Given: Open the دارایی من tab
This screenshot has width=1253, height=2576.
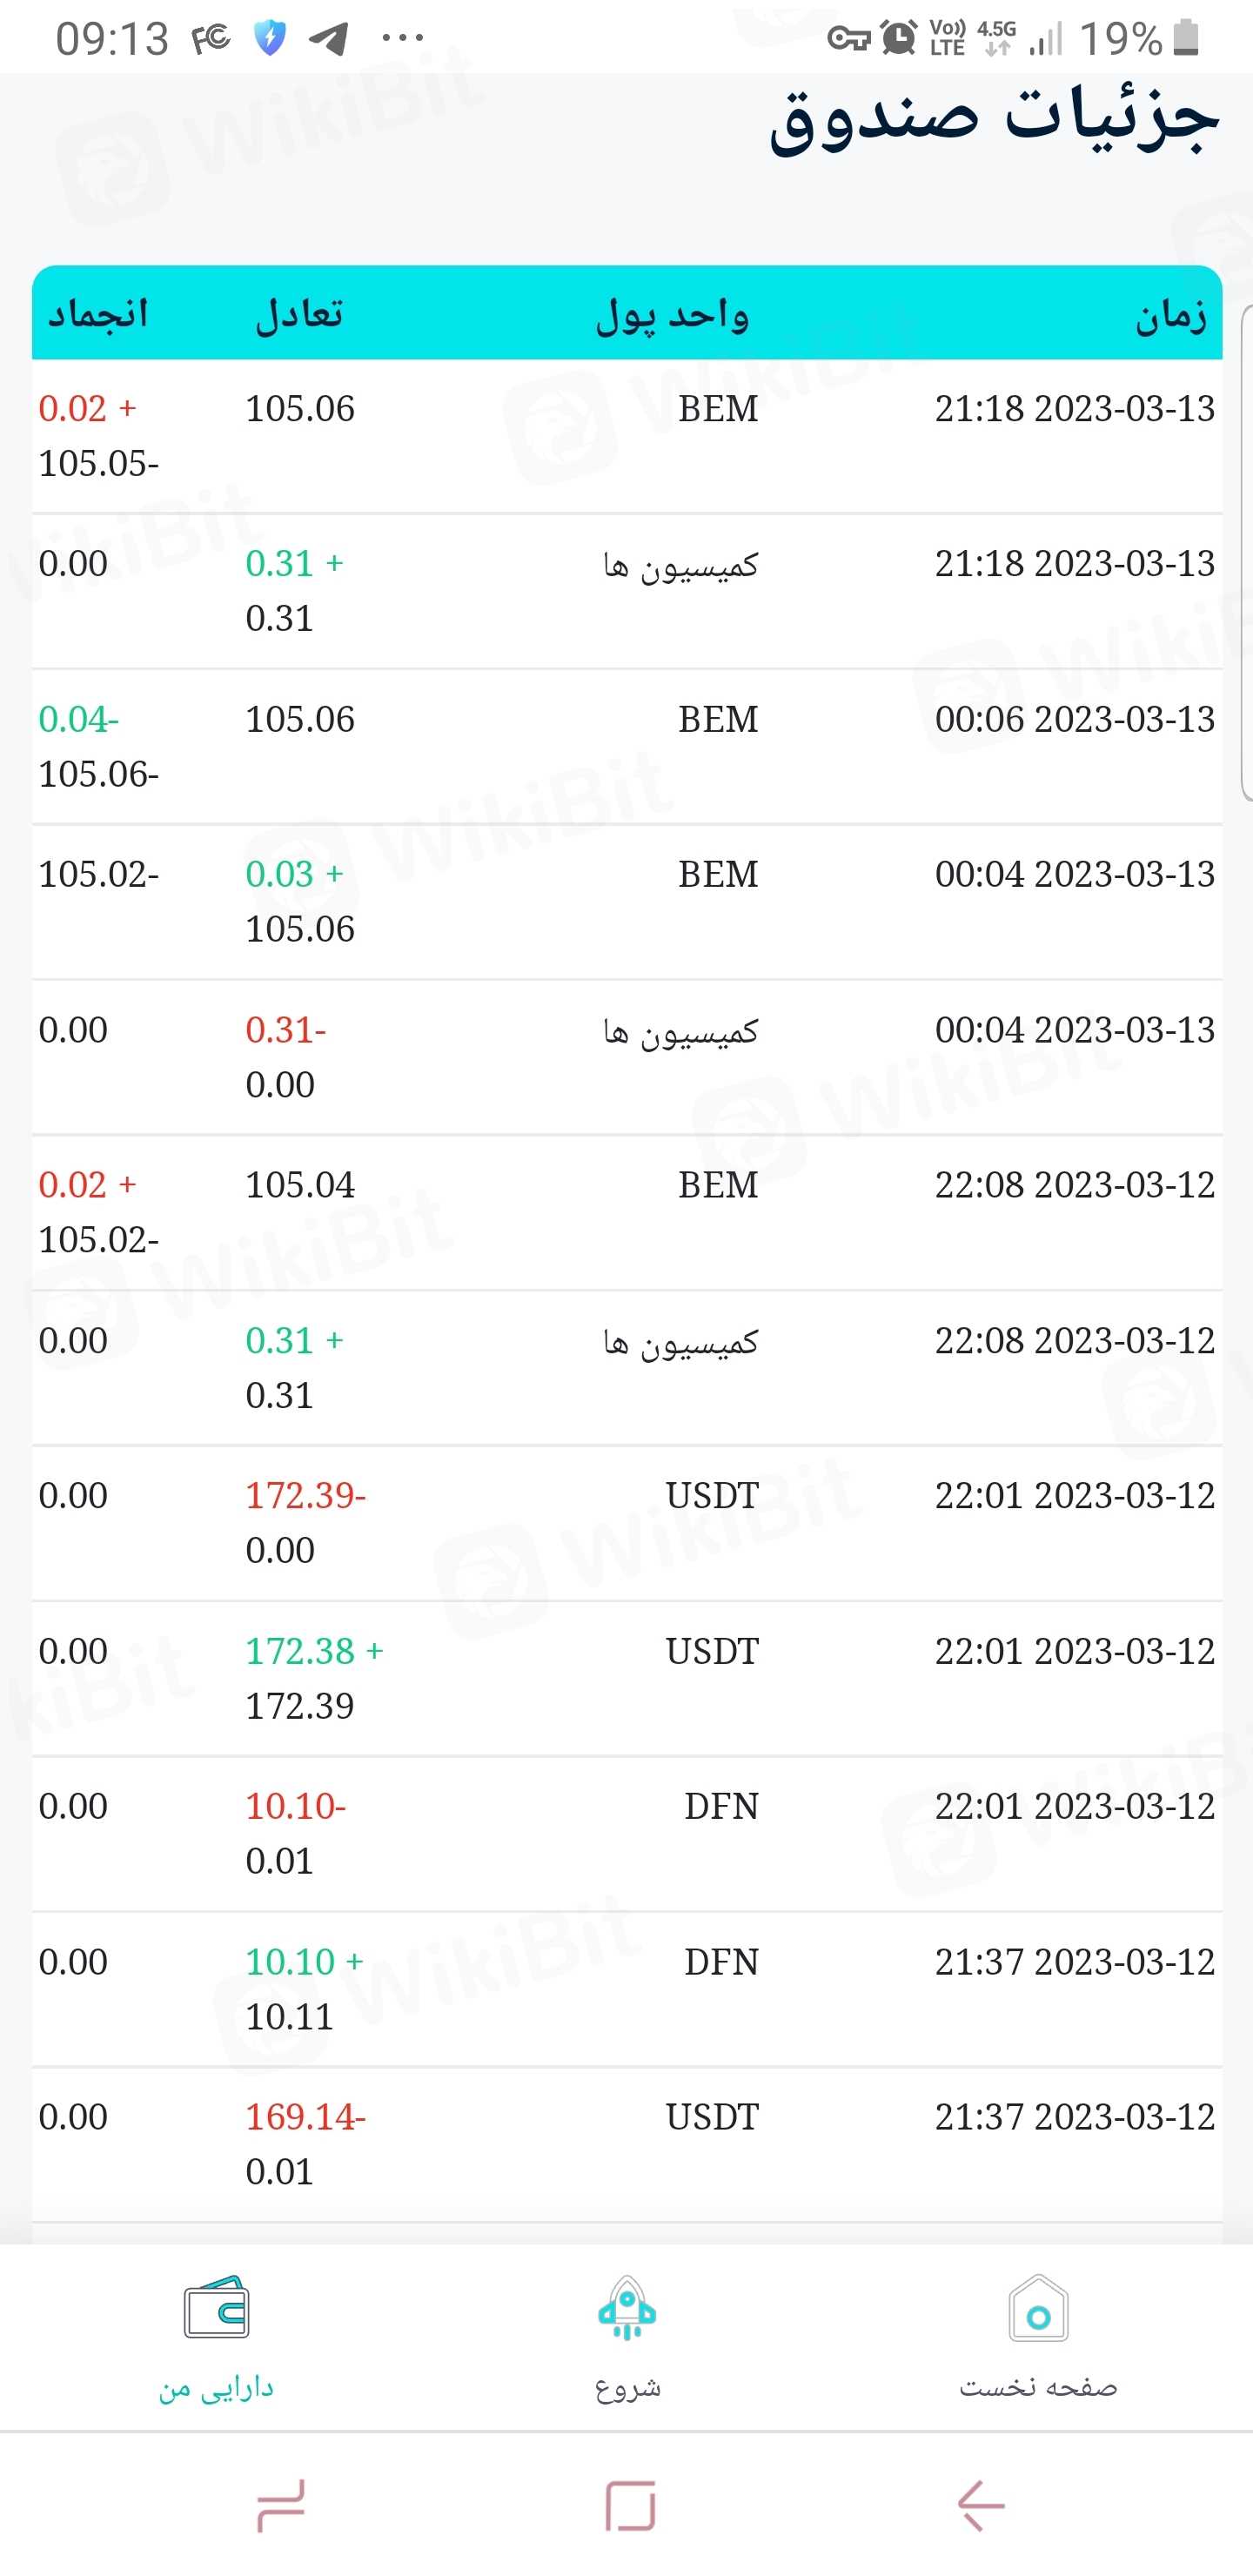Looking at the screenshot, I should (x=216, y=2388).
